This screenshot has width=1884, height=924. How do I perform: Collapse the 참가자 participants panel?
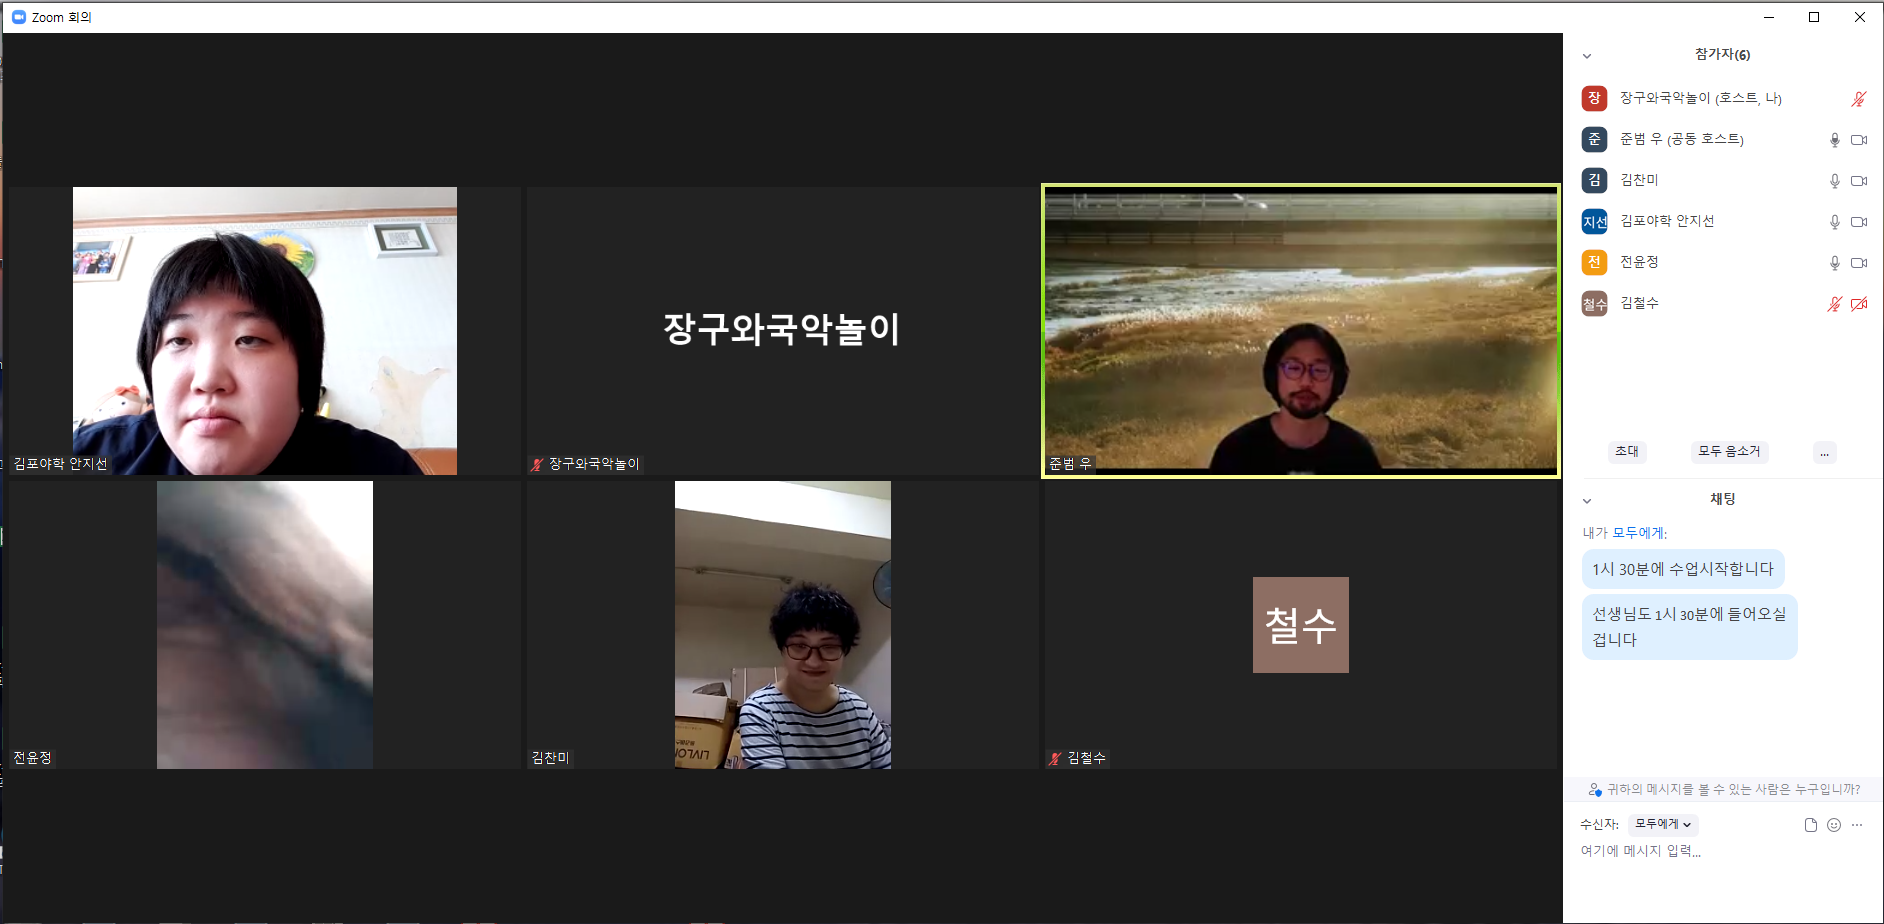click(x=1587, y=56)
